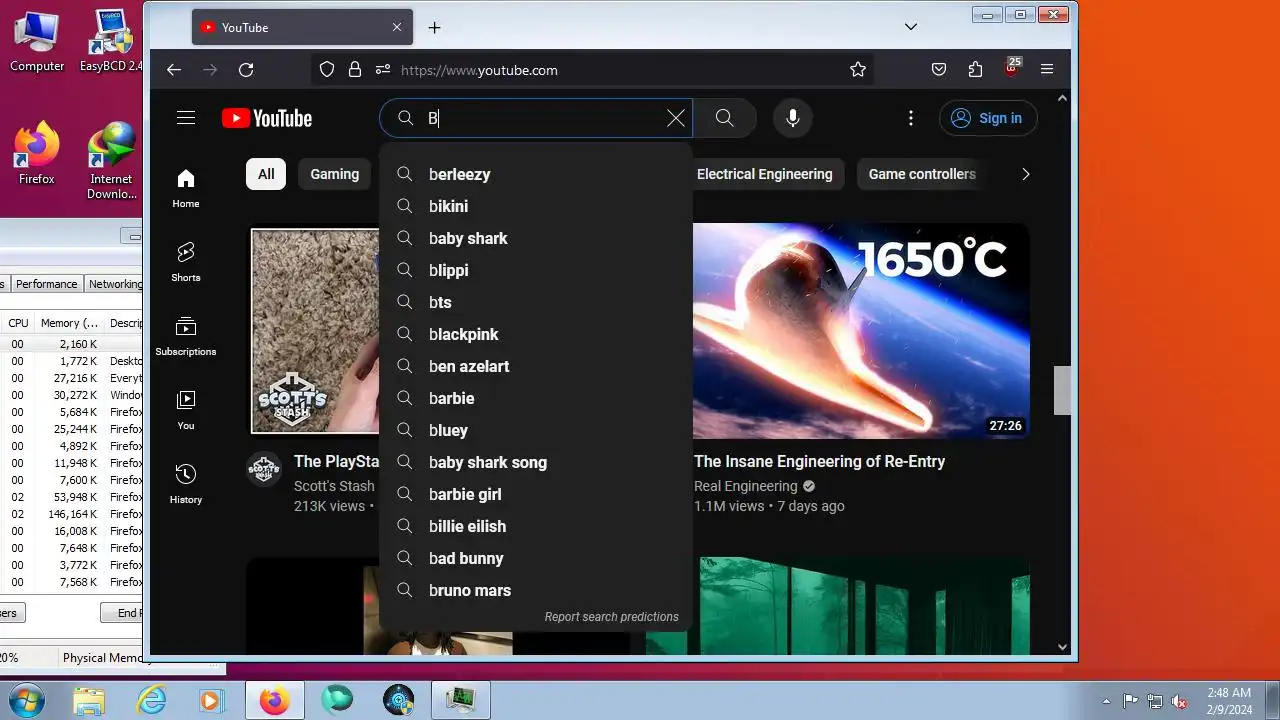The height and width of the screenshot is (720, 1280).
Task: Sort by Memory column in Task Manager
Action: 69,323
